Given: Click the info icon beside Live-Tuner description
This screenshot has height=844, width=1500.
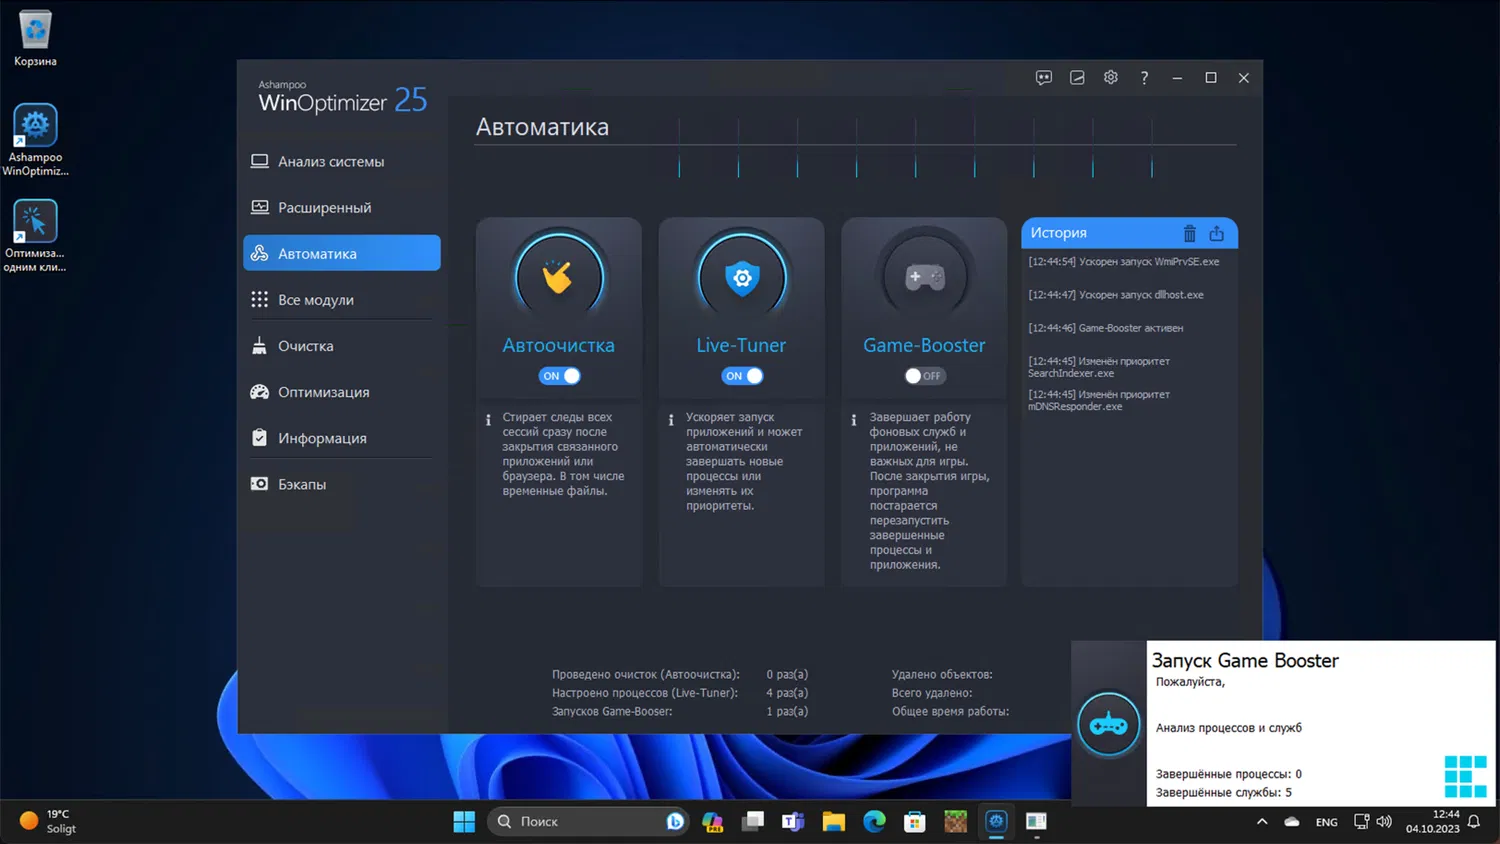Looking at the screenshot, I should (671, 420).
